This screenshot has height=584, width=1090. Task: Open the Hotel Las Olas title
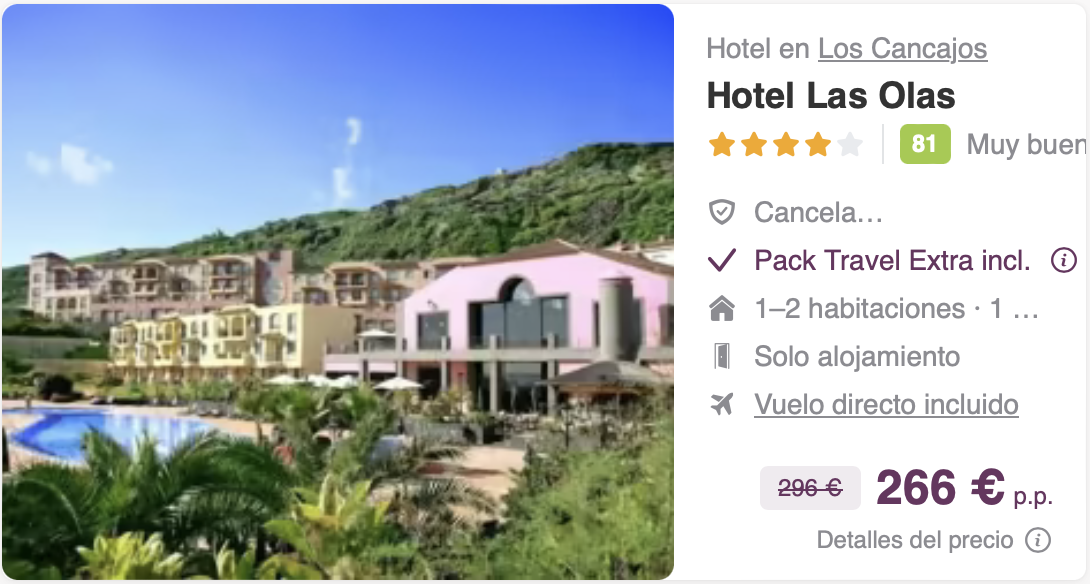(x=831, y=95)
